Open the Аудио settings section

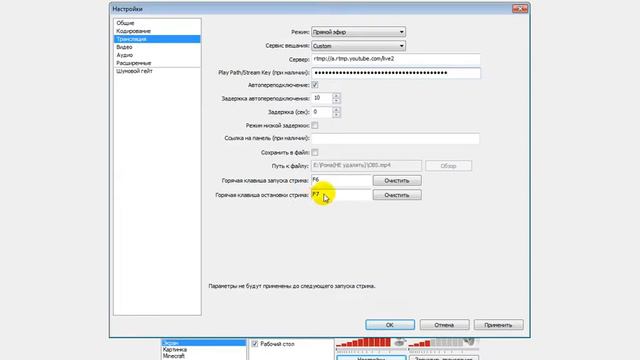(x=157, y=55)
